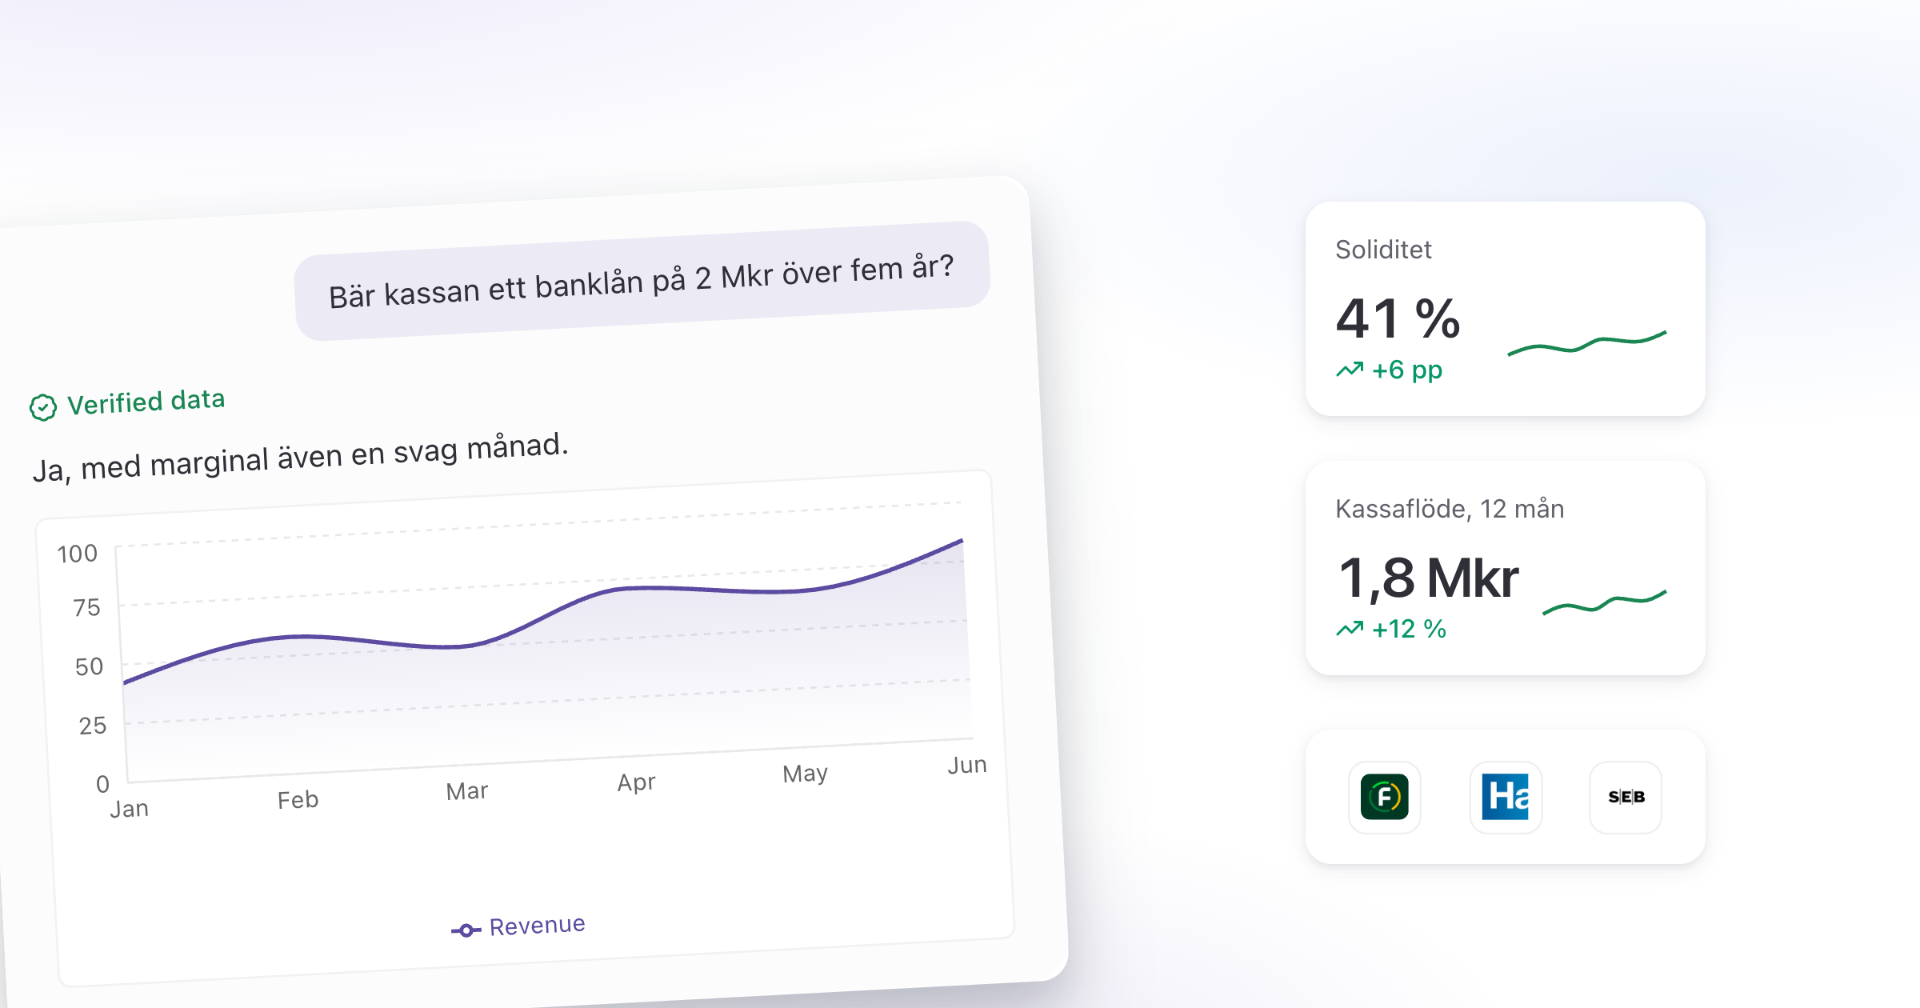Click the trend arrow beside +12 %
1920x1008 pixels.
(x=1350, y=629)
